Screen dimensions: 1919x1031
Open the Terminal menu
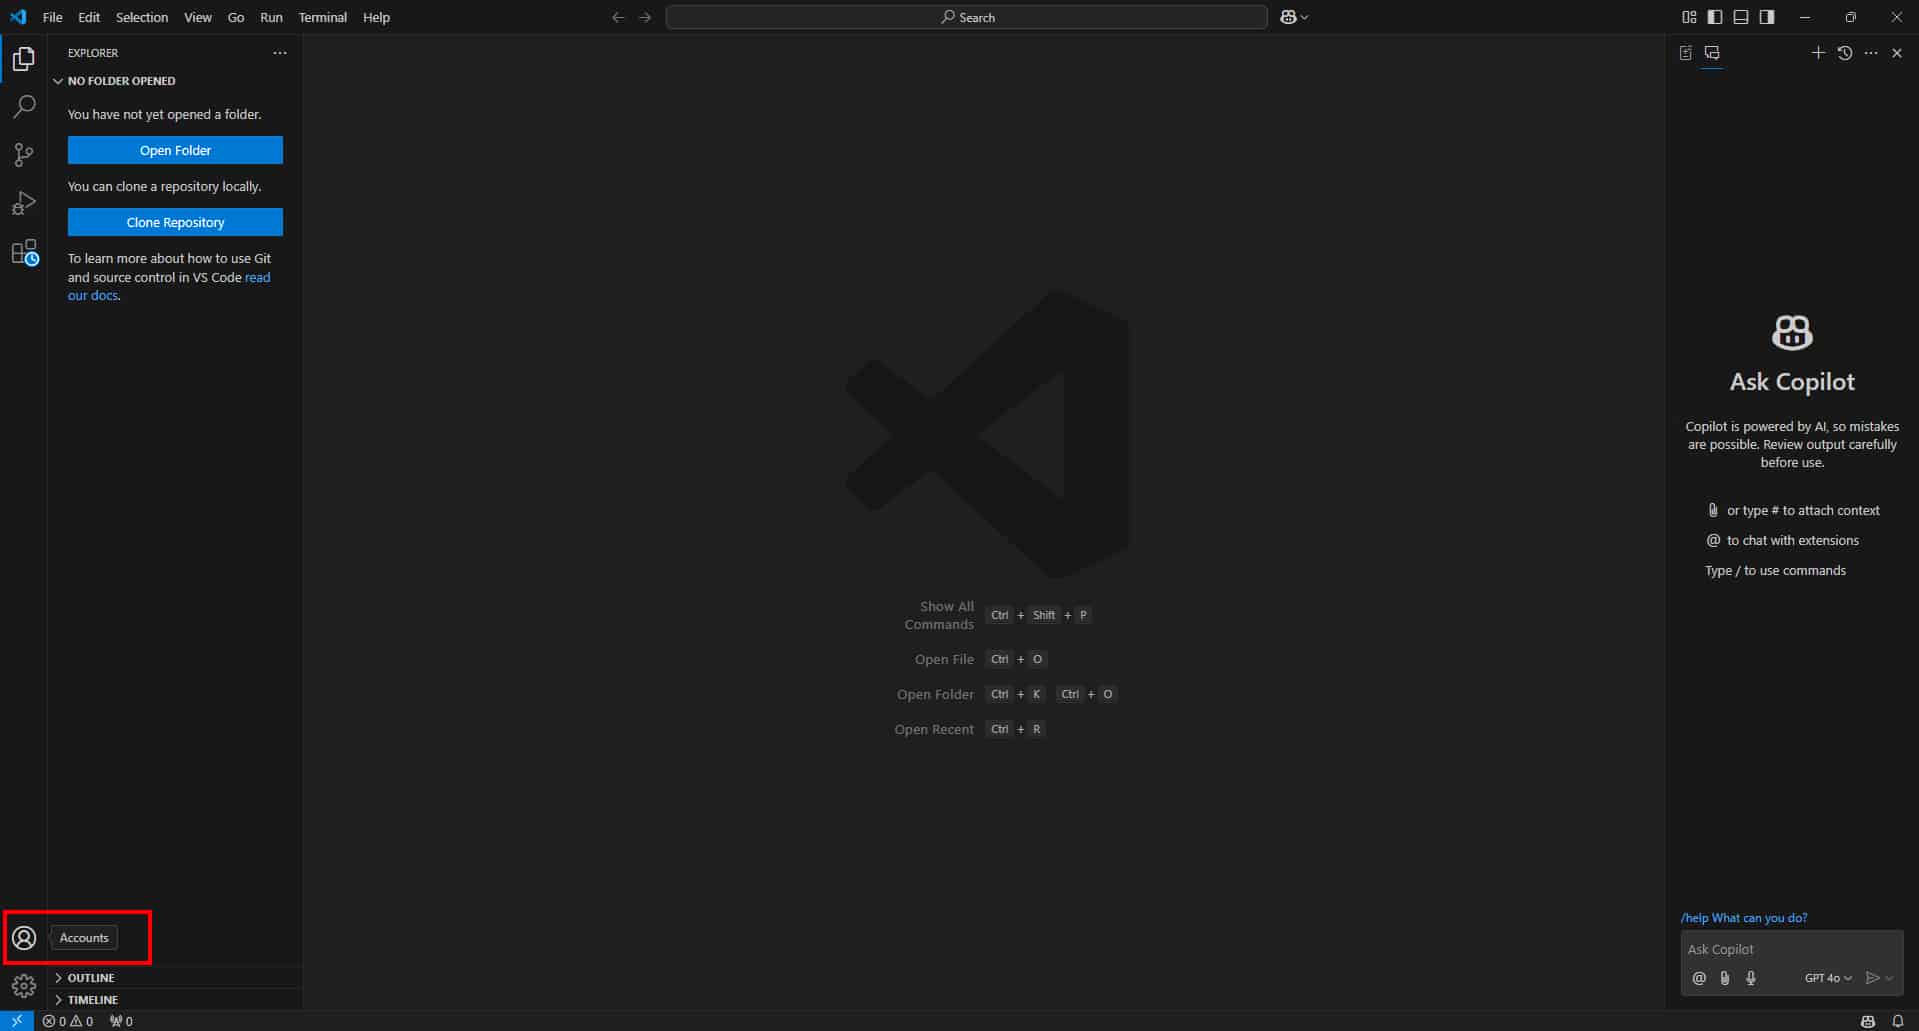pos(323,17)
